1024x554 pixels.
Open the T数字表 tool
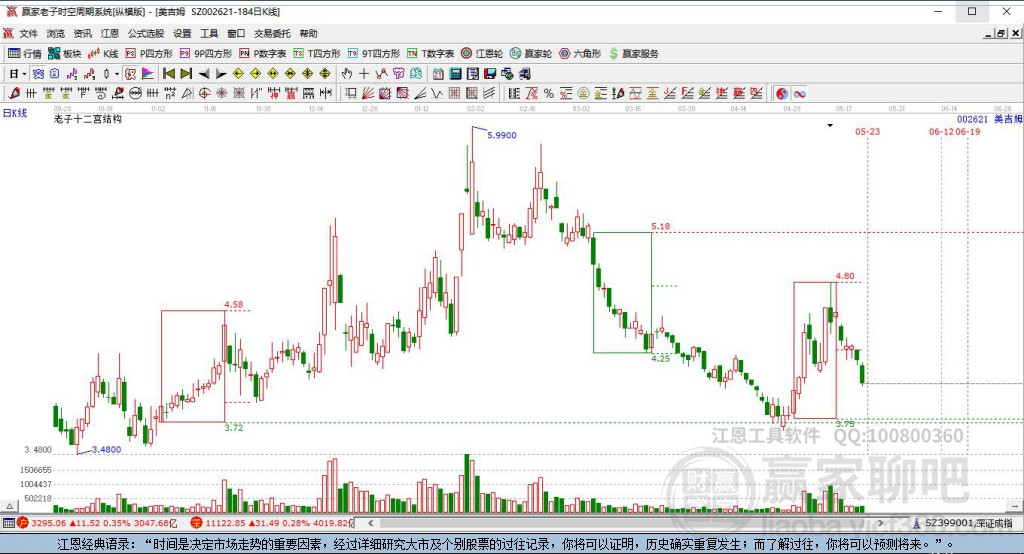click(x=430, y=54)
